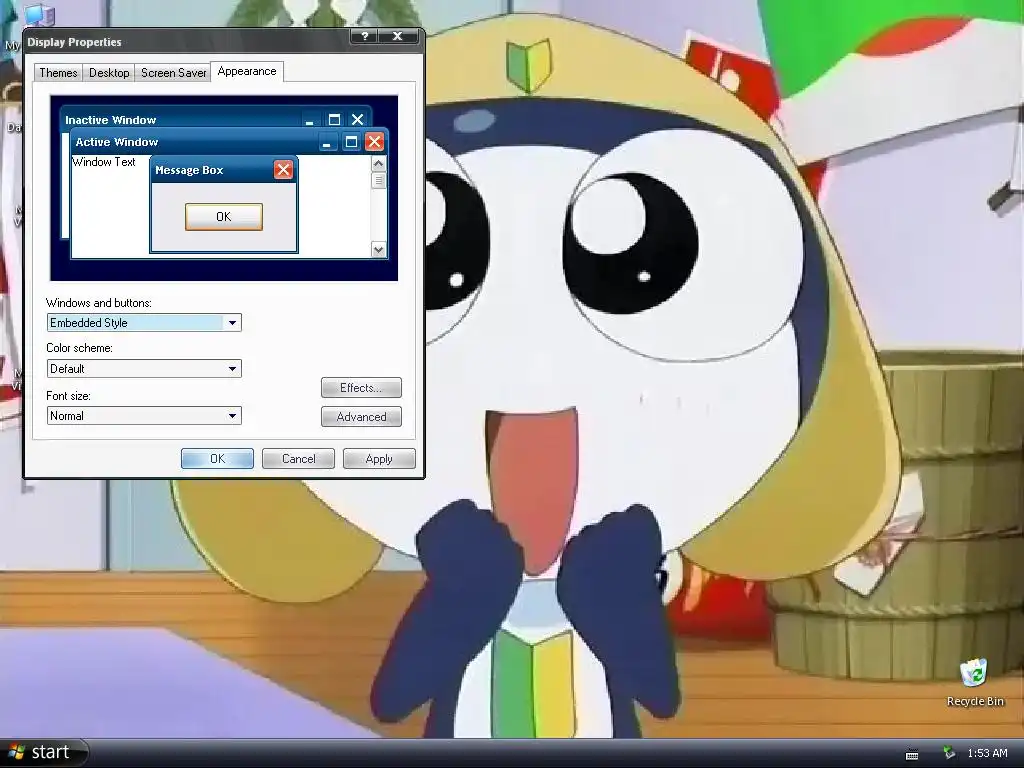This screenshot has height=768, width=1024.
Task: Close the Display Properties dialog
Action: pos(398,37)
